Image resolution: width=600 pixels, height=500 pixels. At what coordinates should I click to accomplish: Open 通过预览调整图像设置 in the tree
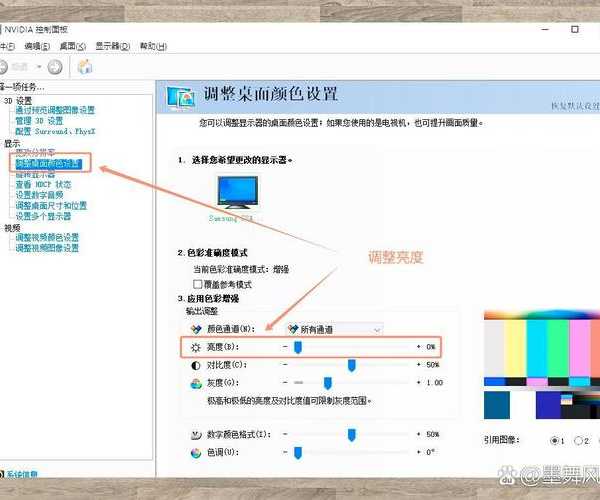click(x=55, y=110)
